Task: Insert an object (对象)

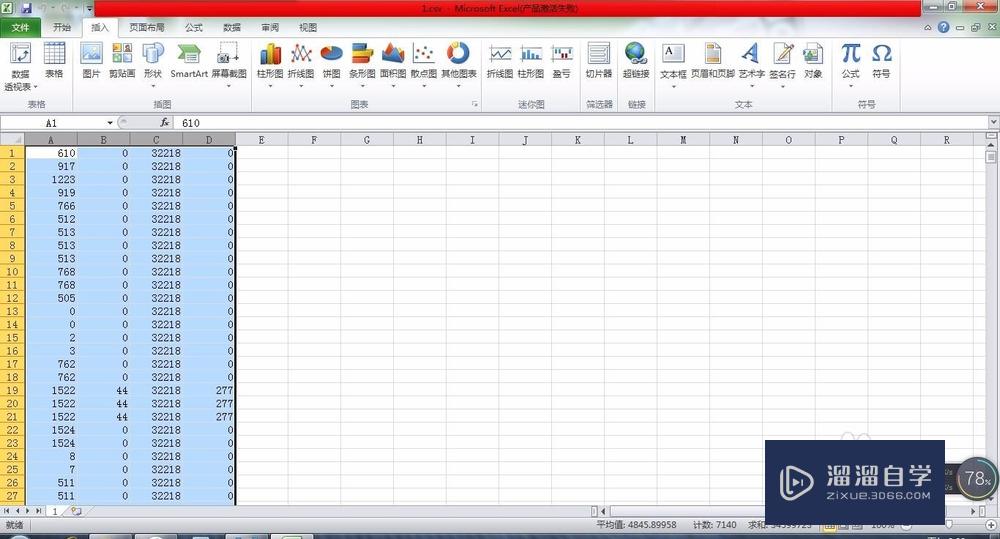Action: [x=812, y=61]
